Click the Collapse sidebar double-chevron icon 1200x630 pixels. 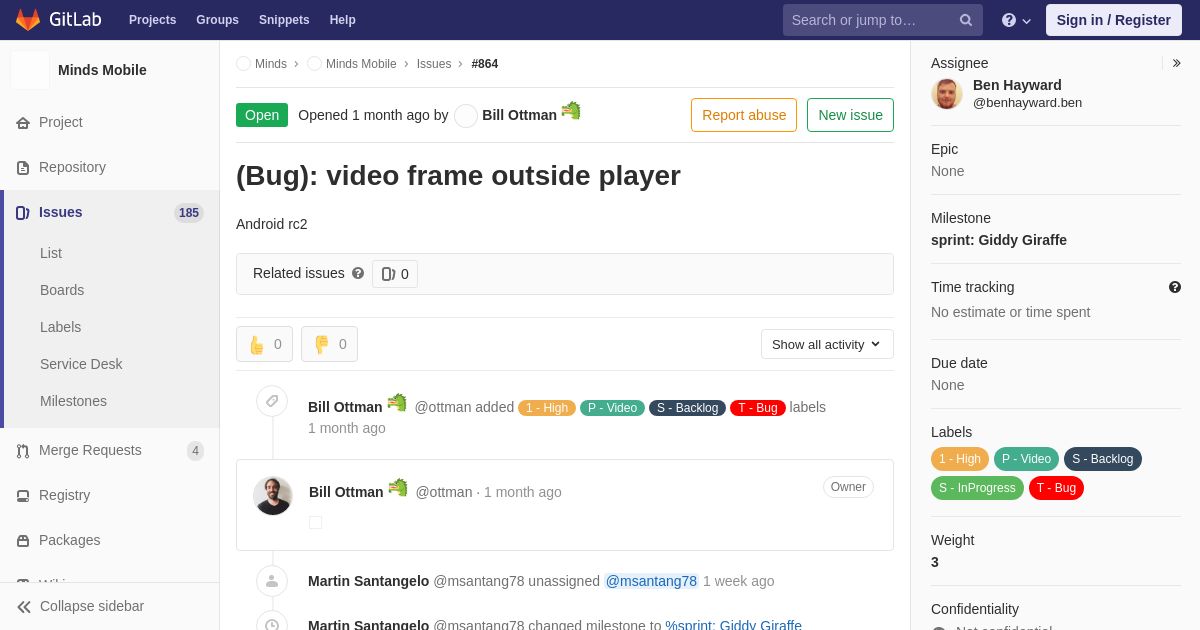pyautogui.click(x=24, y=607)
